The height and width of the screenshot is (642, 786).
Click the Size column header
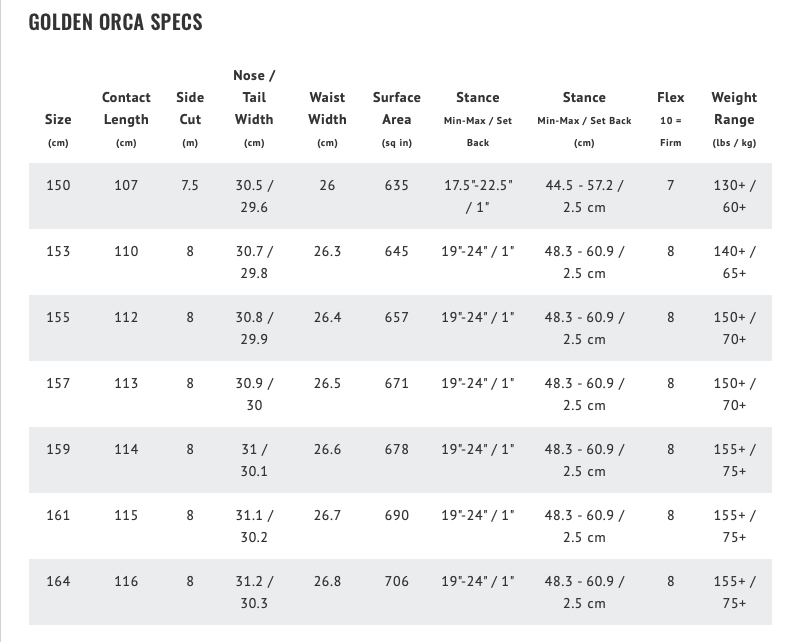[58, 120]
